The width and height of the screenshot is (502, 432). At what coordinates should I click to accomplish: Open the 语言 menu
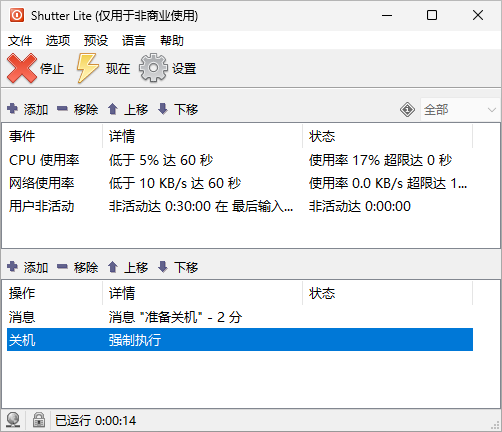tap(134, 41)
